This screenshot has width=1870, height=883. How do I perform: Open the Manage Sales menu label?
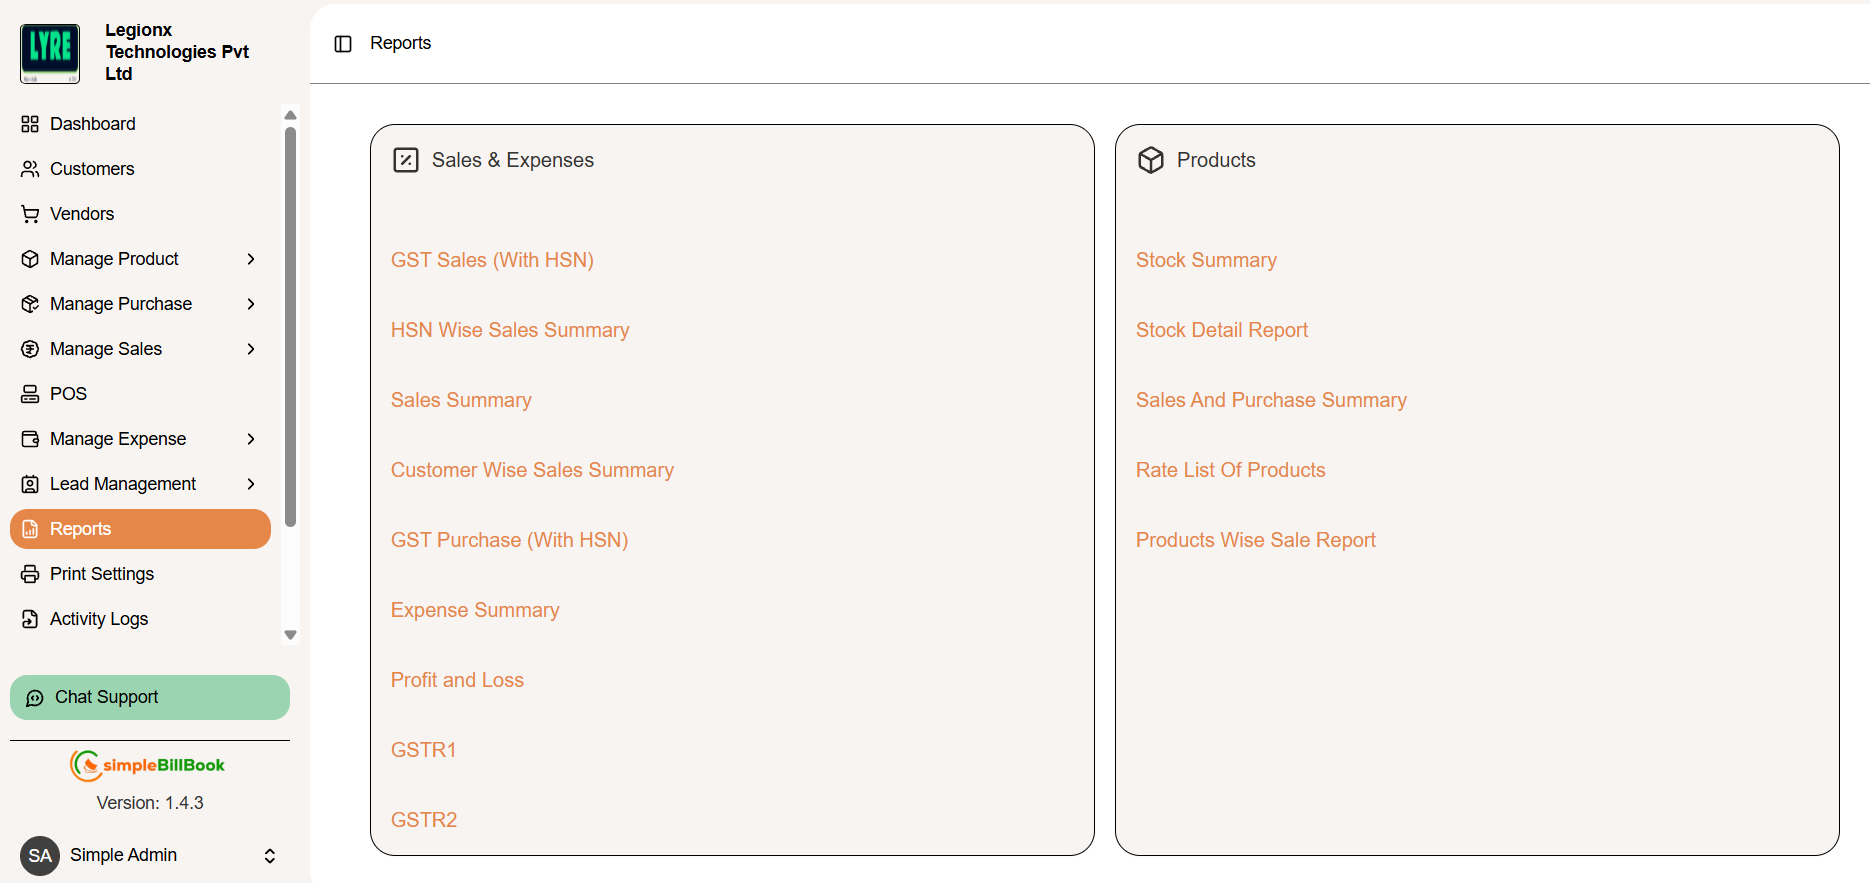click(106, 349)
